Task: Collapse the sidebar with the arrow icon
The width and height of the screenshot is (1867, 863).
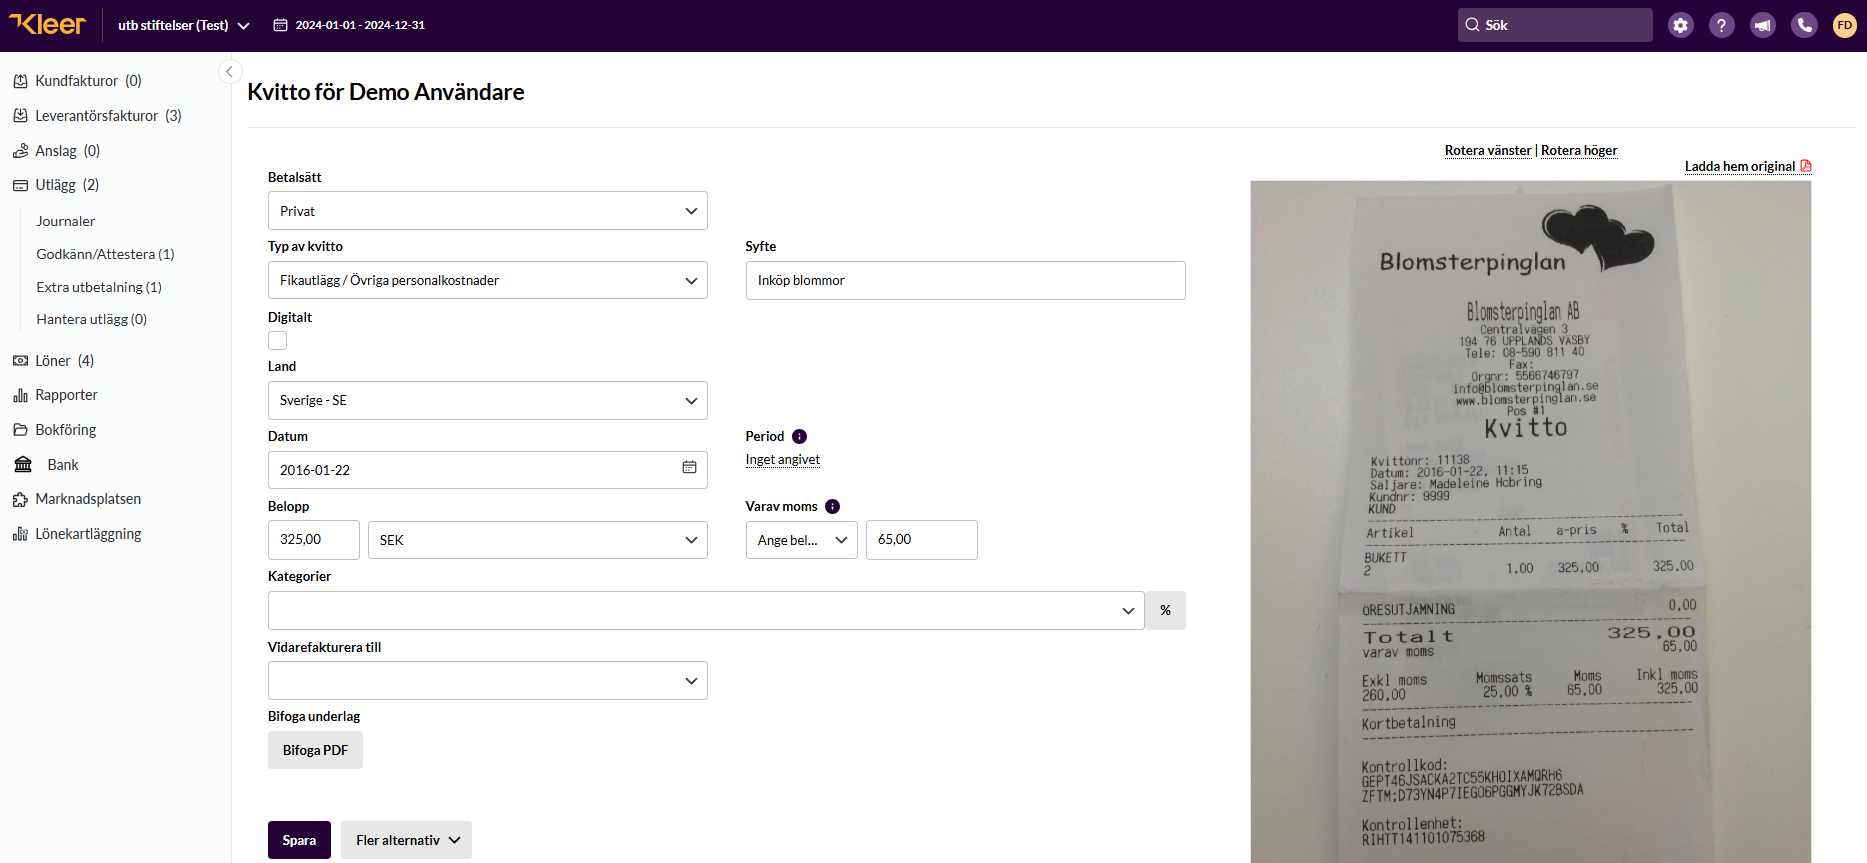Action: [x=229, y=71]
